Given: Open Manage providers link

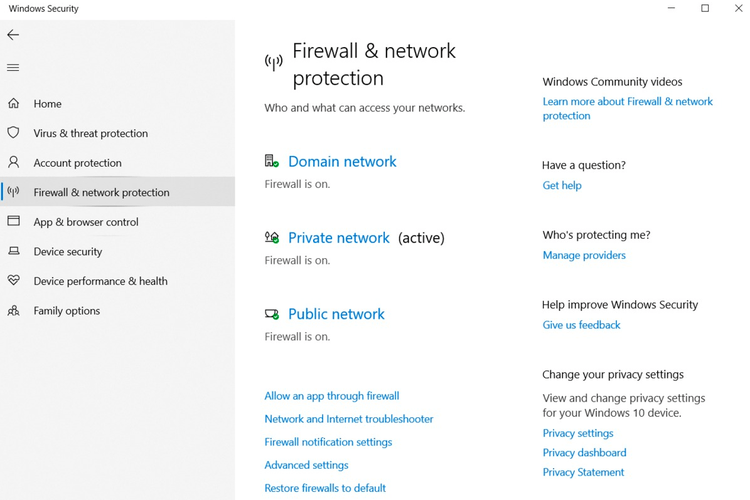Looking at the screenshot, I should pyautogui.click(x=584, y=255).
